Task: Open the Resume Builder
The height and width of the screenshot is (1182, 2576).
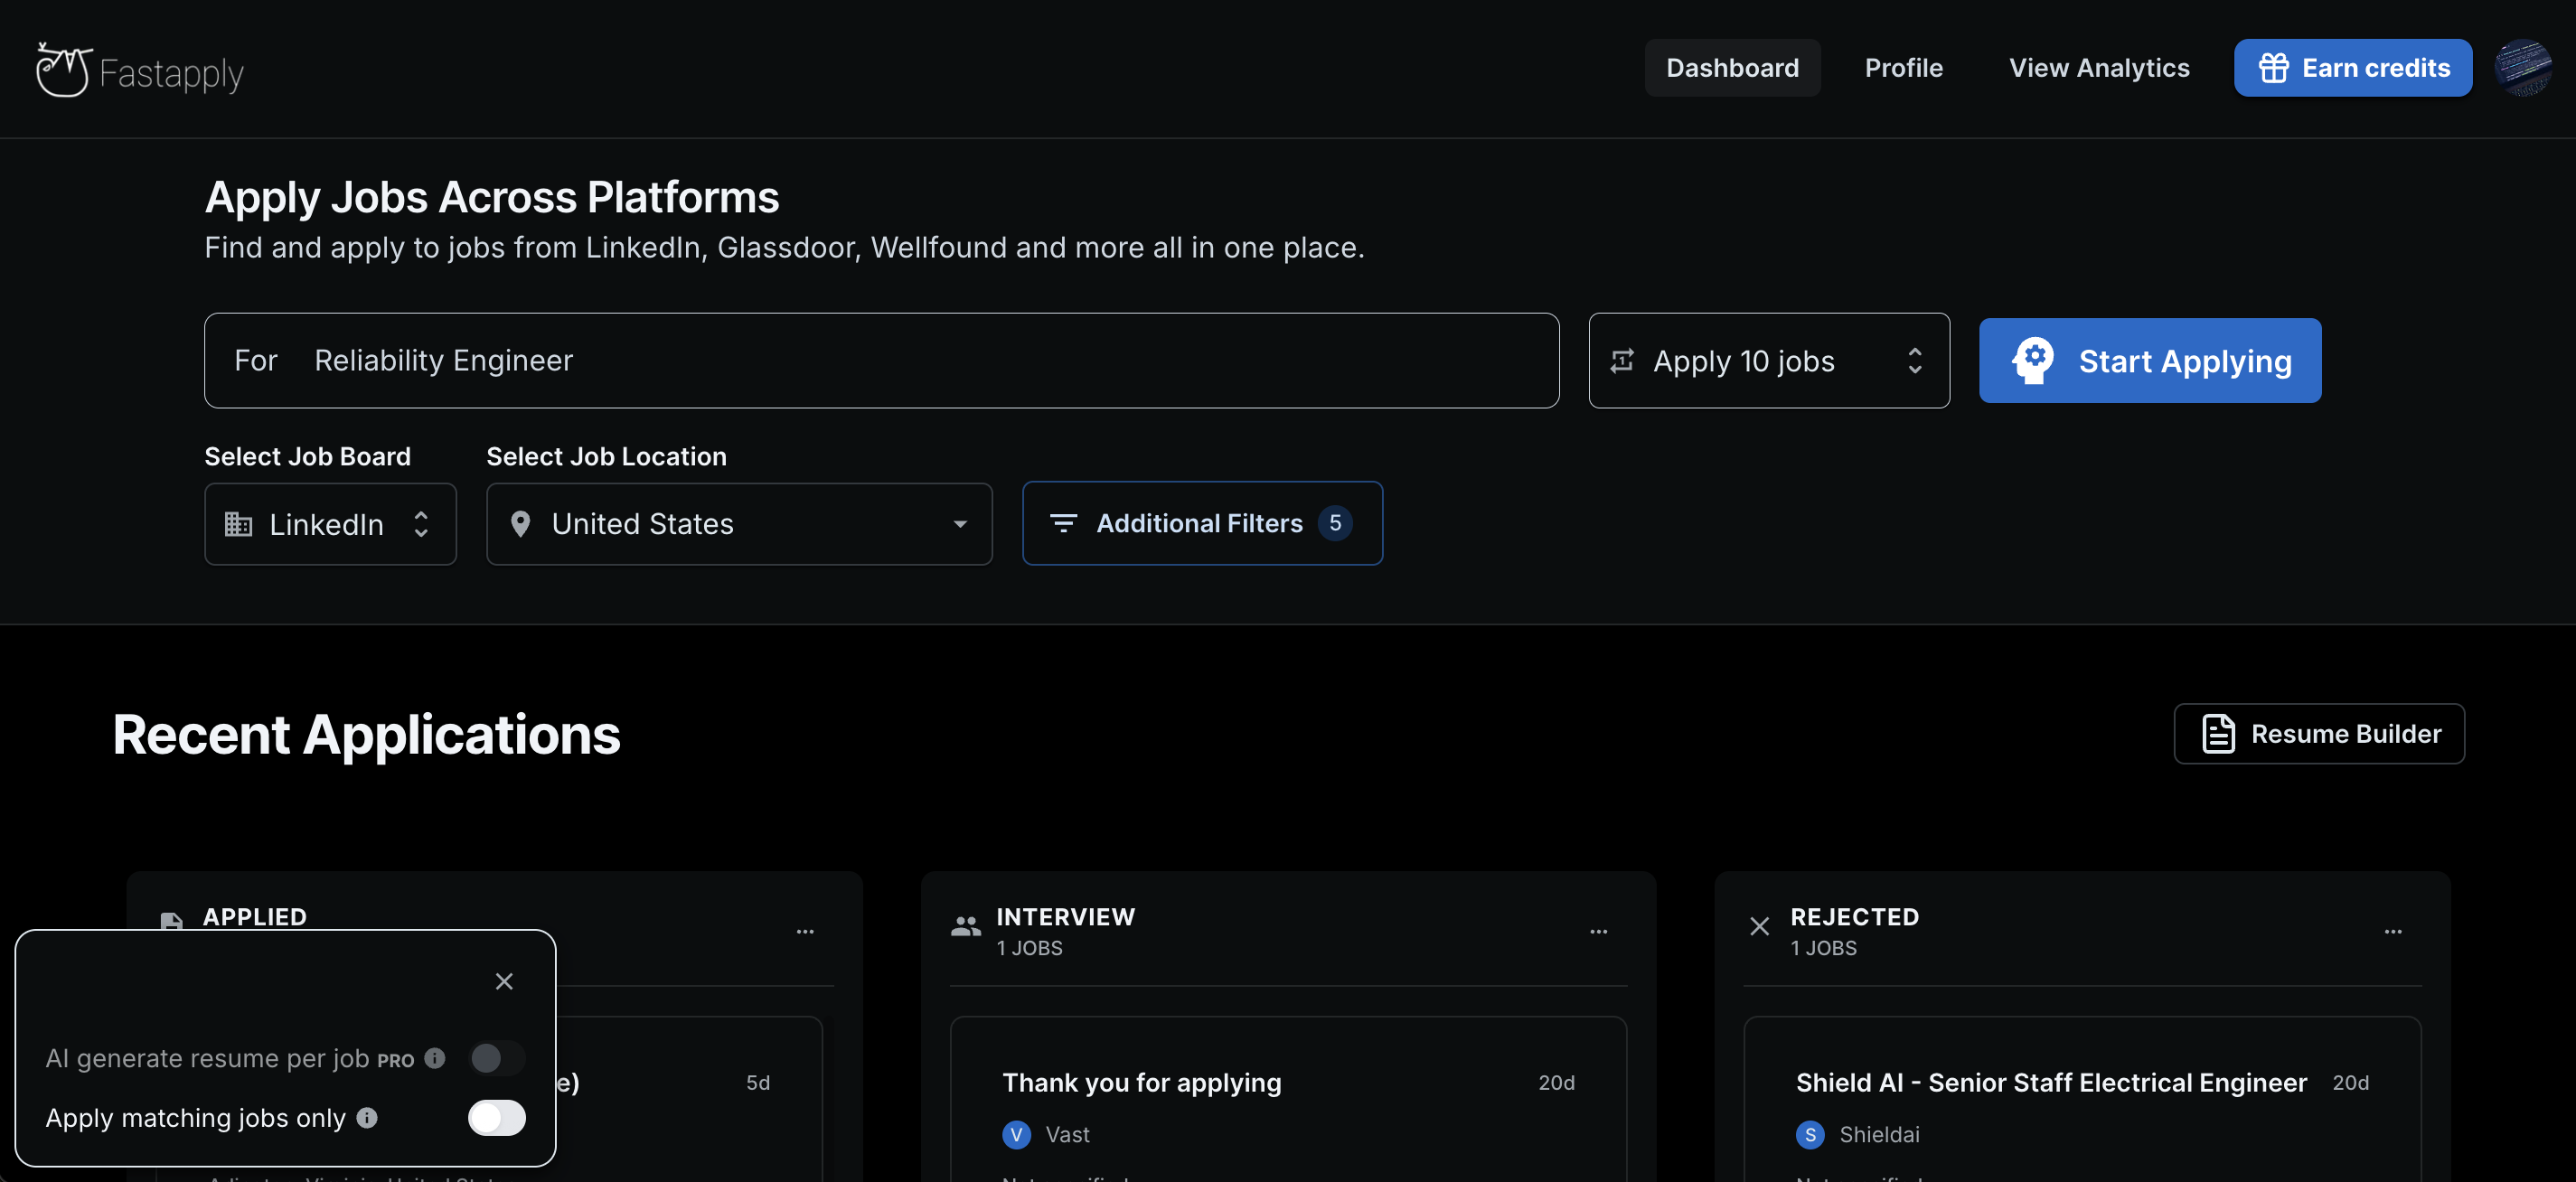Action: (2318, 734)
